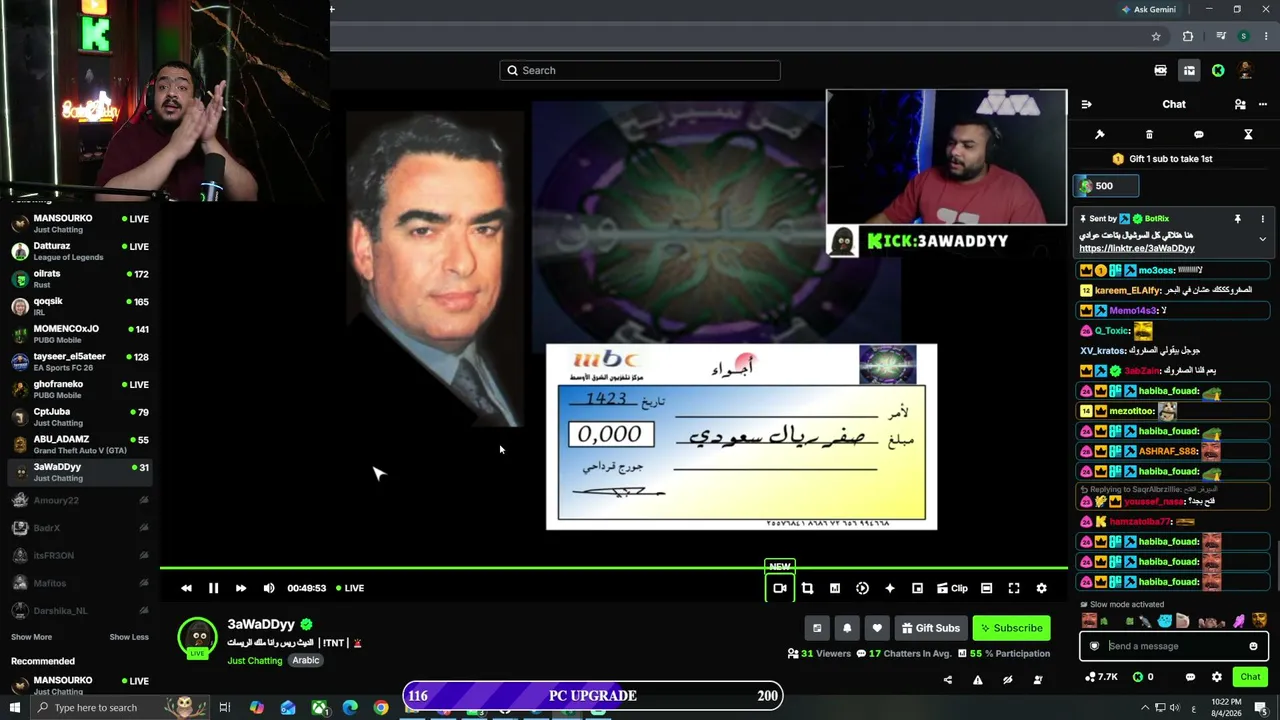Click the sparkle icon in player controls
The height and width of the screenshot is (720, 1280).
click(890, 588)
